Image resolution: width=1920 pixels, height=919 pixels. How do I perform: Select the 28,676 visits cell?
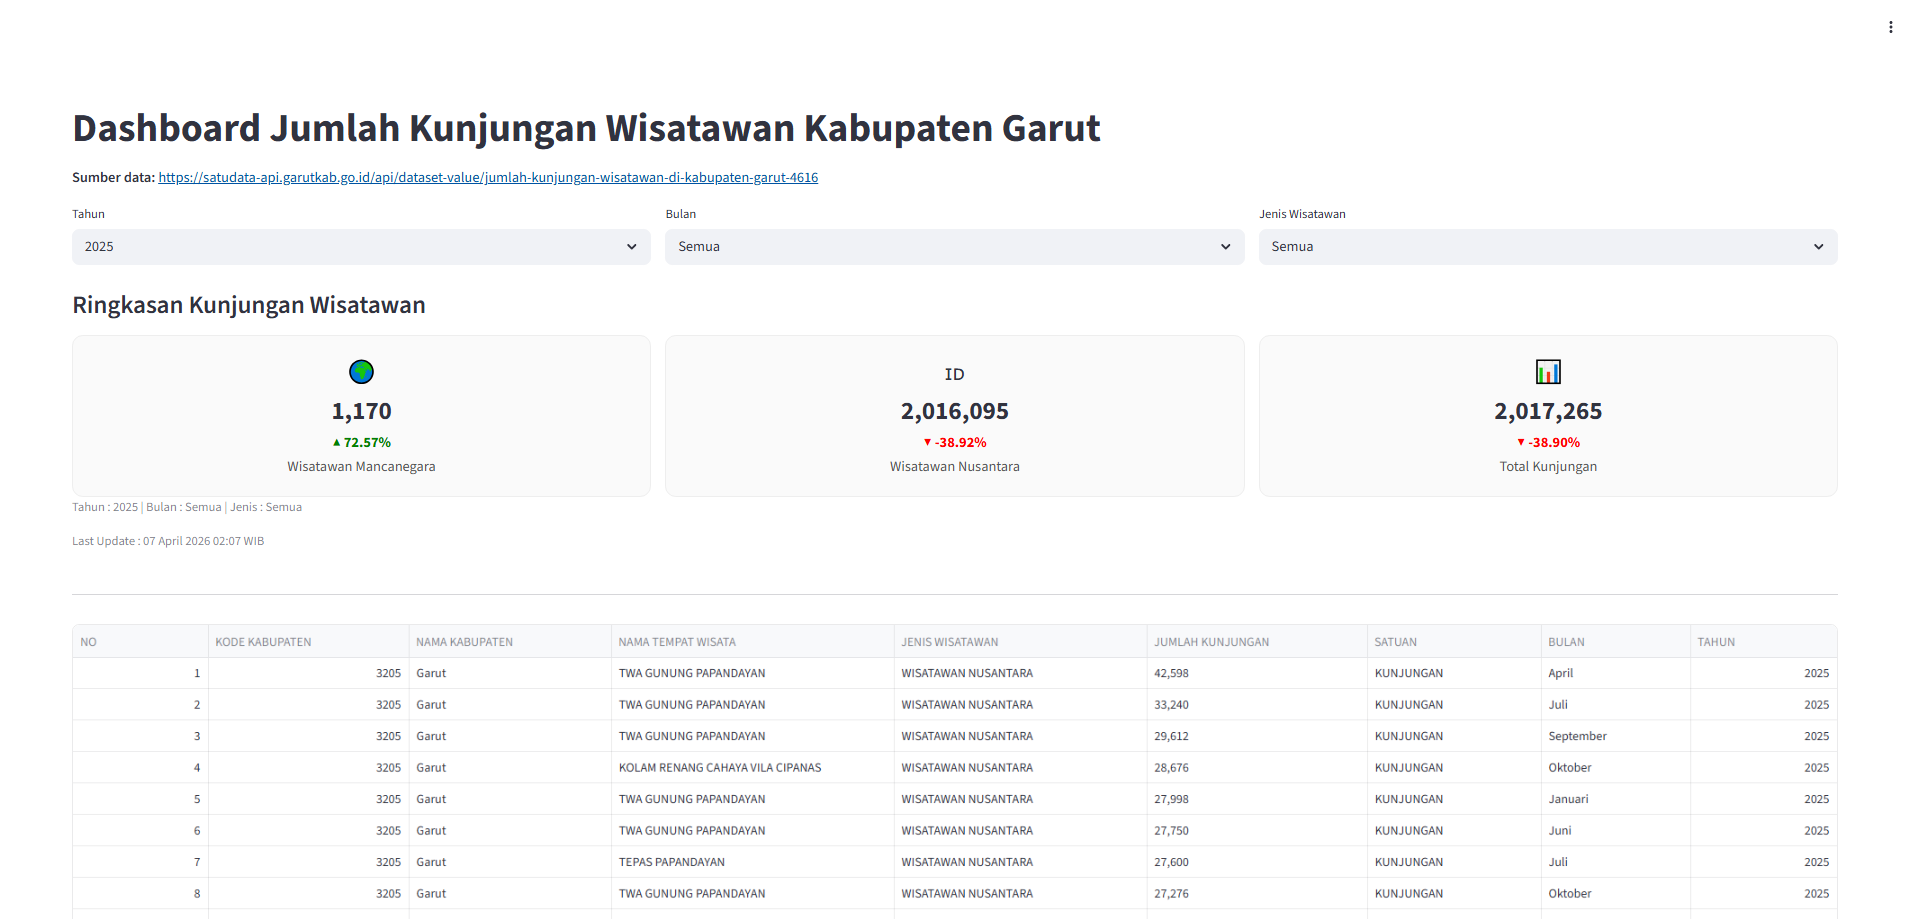click(1257, 768)
